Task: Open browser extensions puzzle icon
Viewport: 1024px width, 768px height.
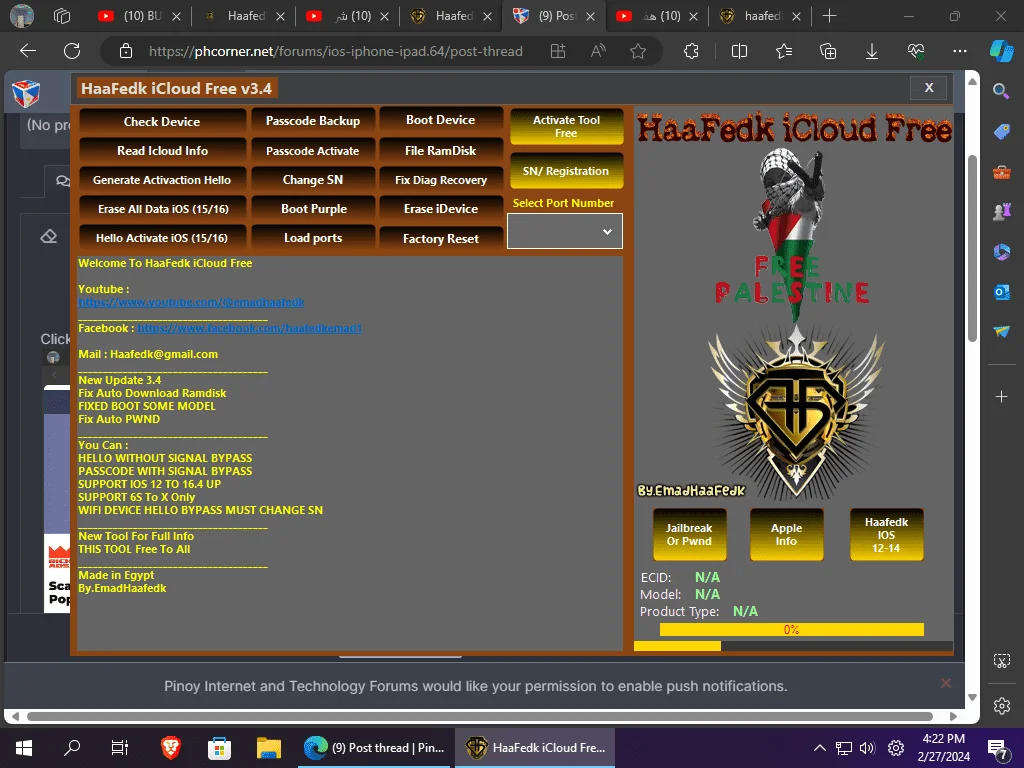Action: click(692, 51)
